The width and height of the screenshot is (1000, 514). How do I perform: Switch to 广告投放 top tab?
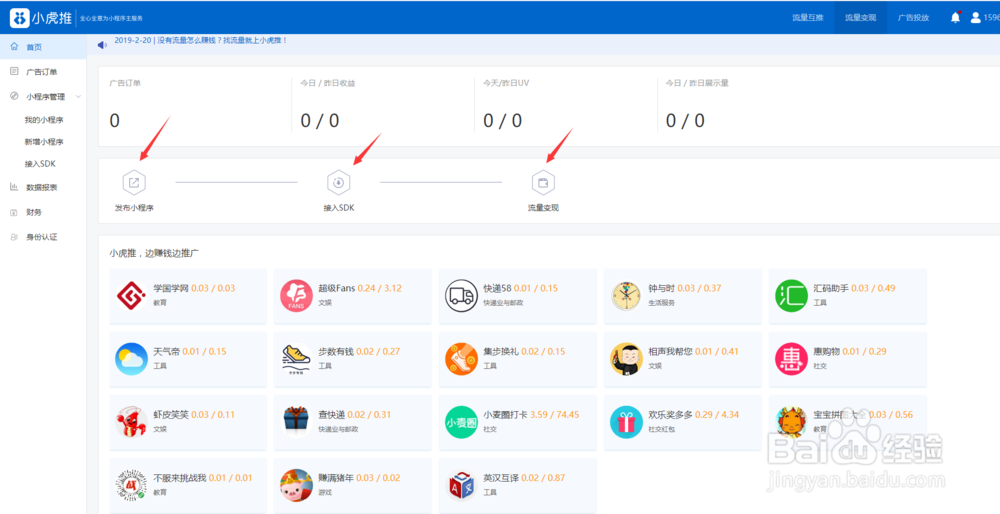click(x=913, y=18)
